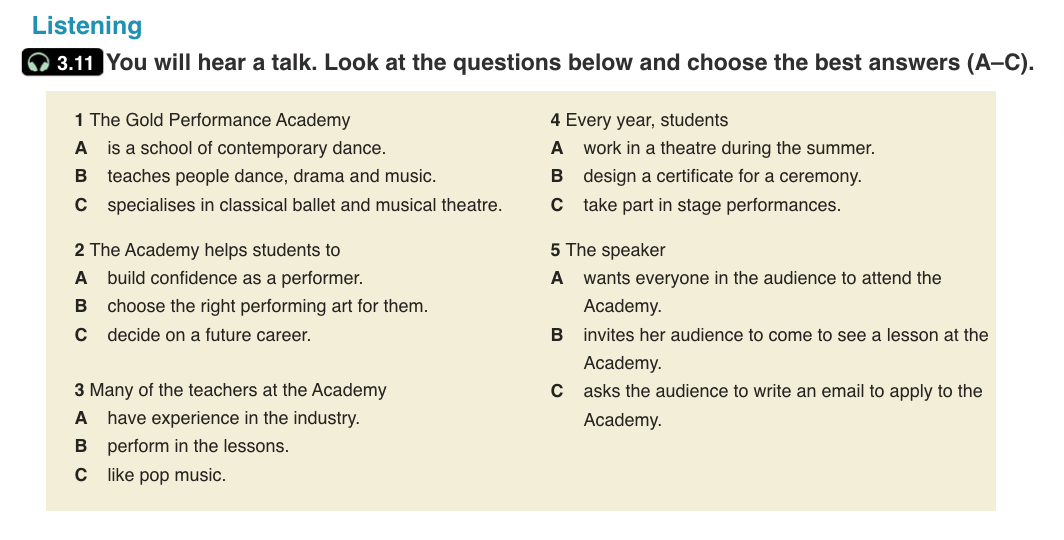Pick the "decide on a future career" answer
1064x540 pixels.
point(209,335)
